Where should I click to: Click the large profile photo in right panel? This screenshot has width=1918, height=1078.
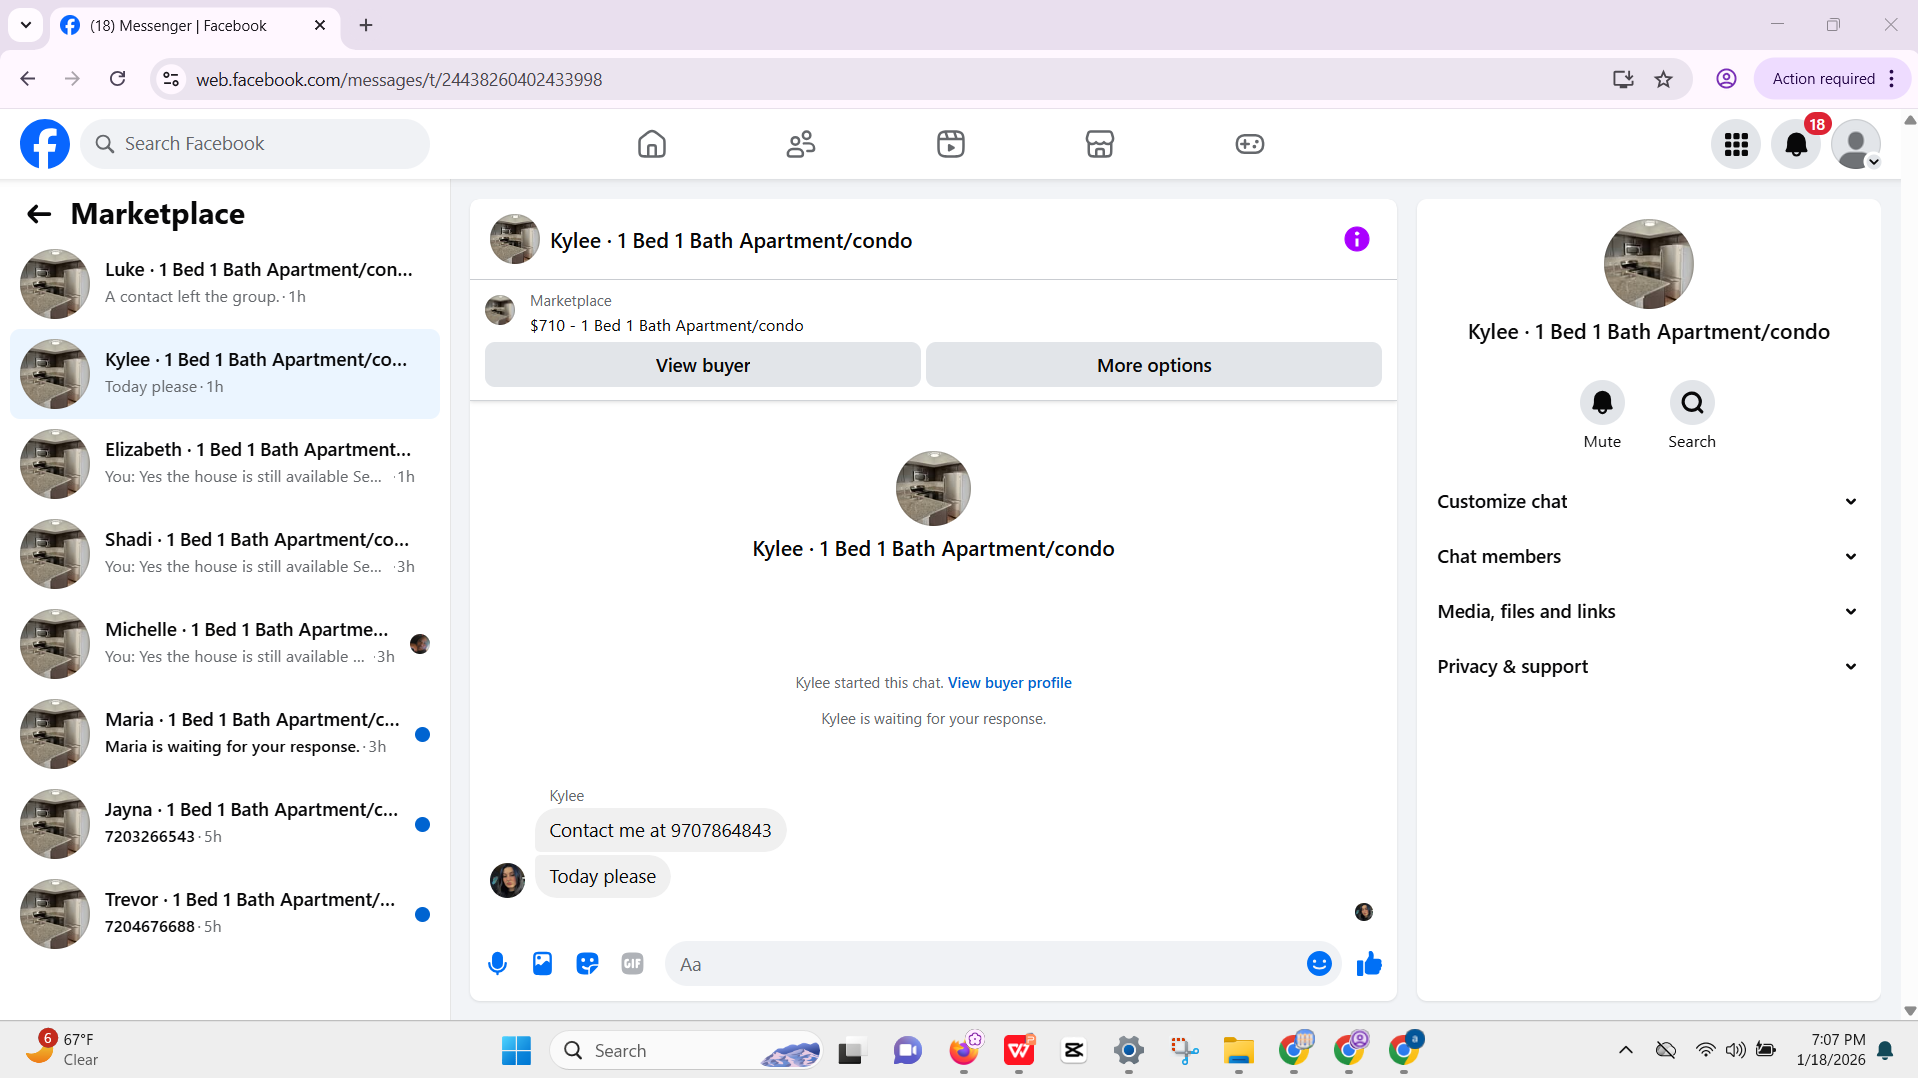tap(1648, 264)
